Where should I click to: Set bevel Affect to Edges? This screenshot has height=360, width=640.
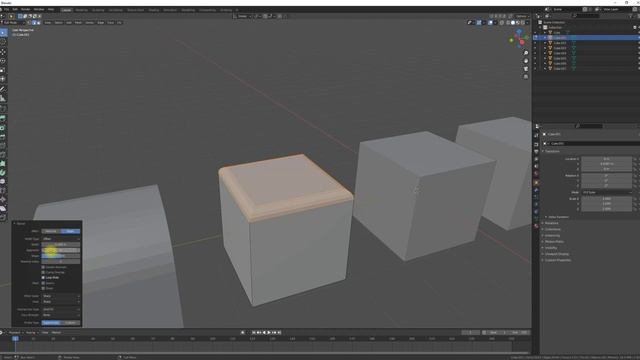71,231
